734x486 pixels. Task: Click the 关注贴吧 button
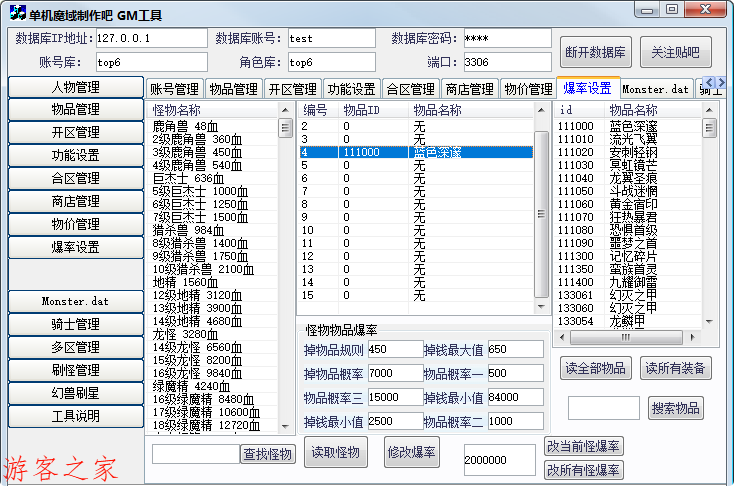click(x=675, y=52)
